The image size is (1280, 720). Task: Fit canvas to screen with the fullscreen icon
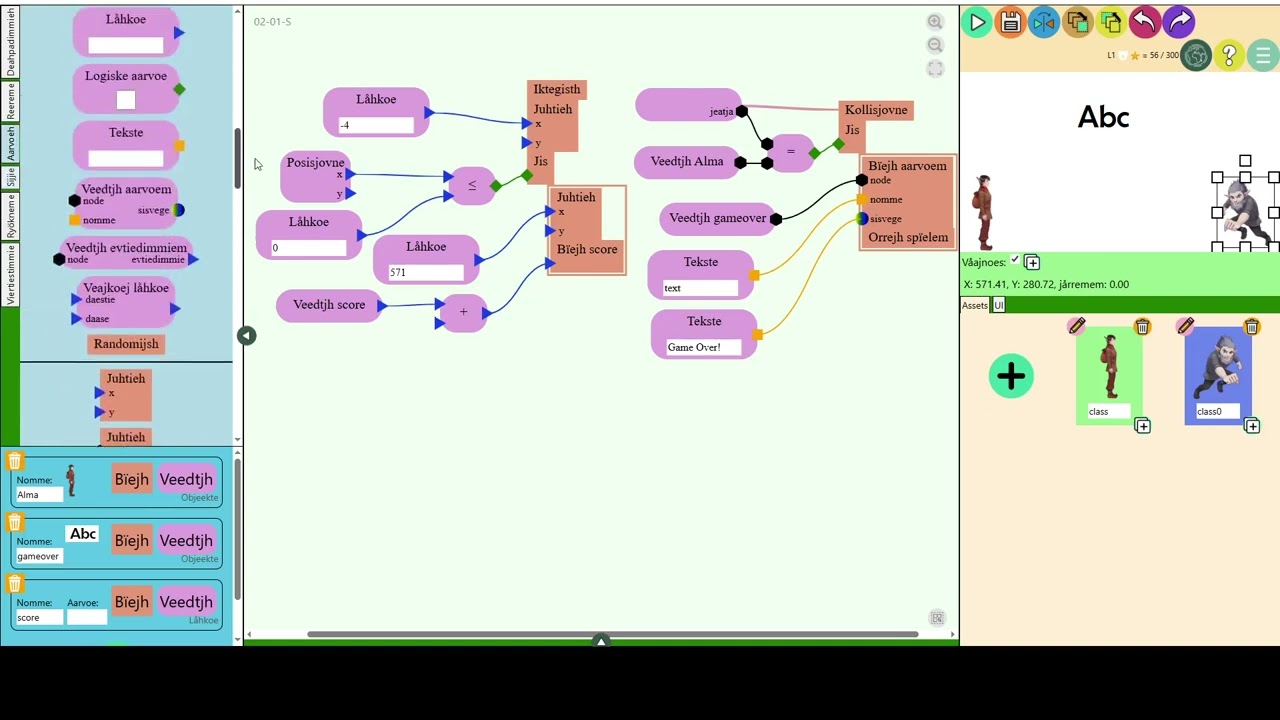935,69
